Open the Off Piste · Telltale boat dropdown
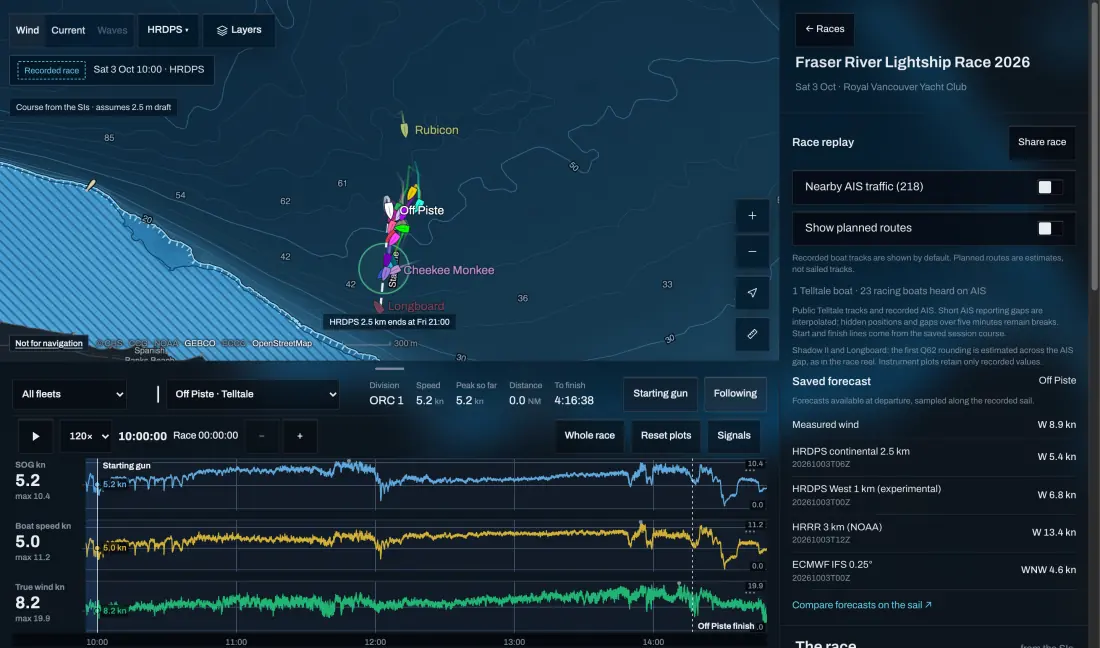1100x648 pixels. [x=253, y=394]
